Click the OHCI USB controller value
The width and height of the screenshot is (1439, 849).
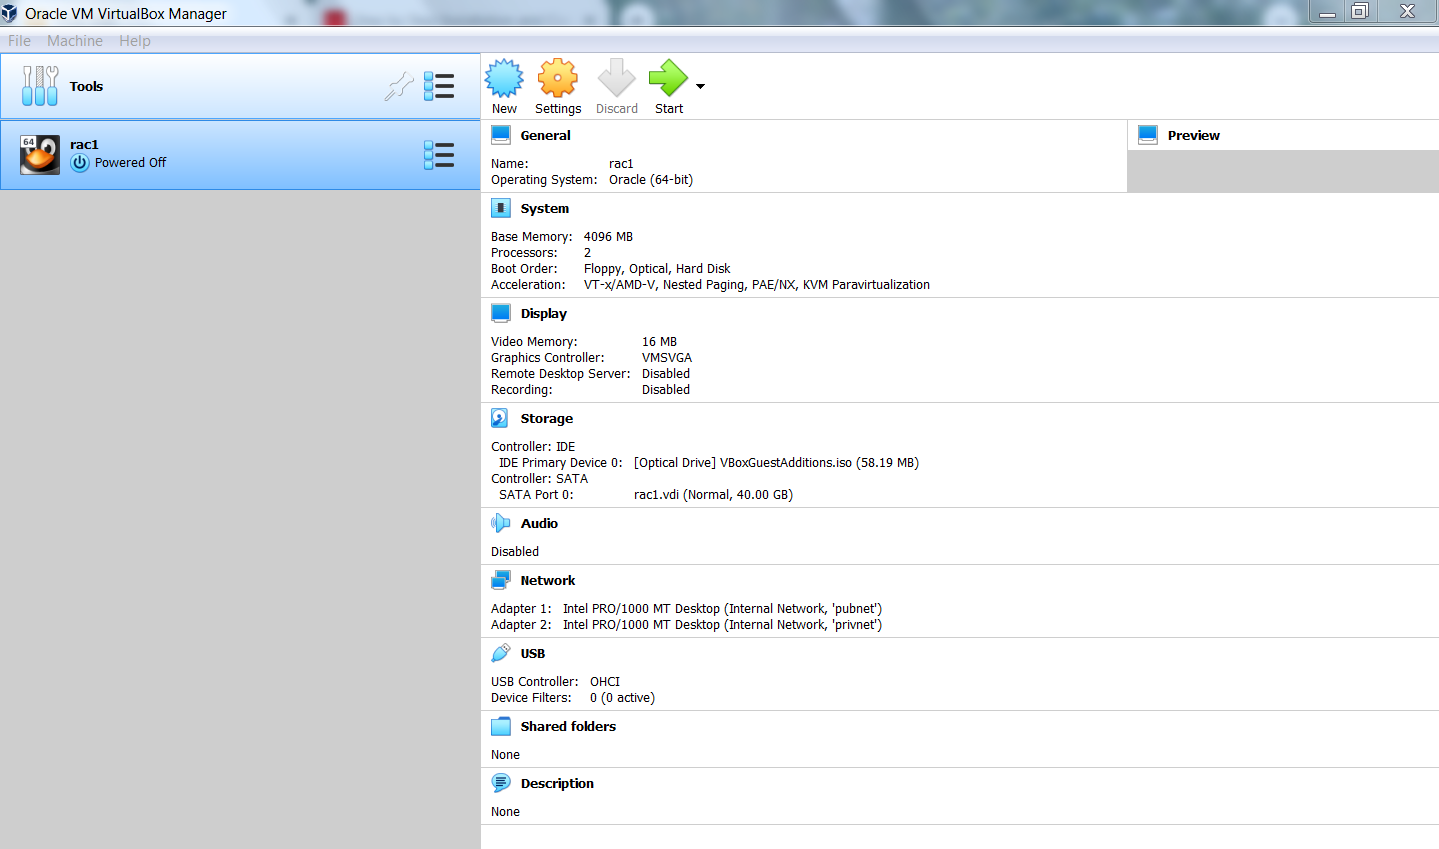pyautogui.click(x=605, y=682)
